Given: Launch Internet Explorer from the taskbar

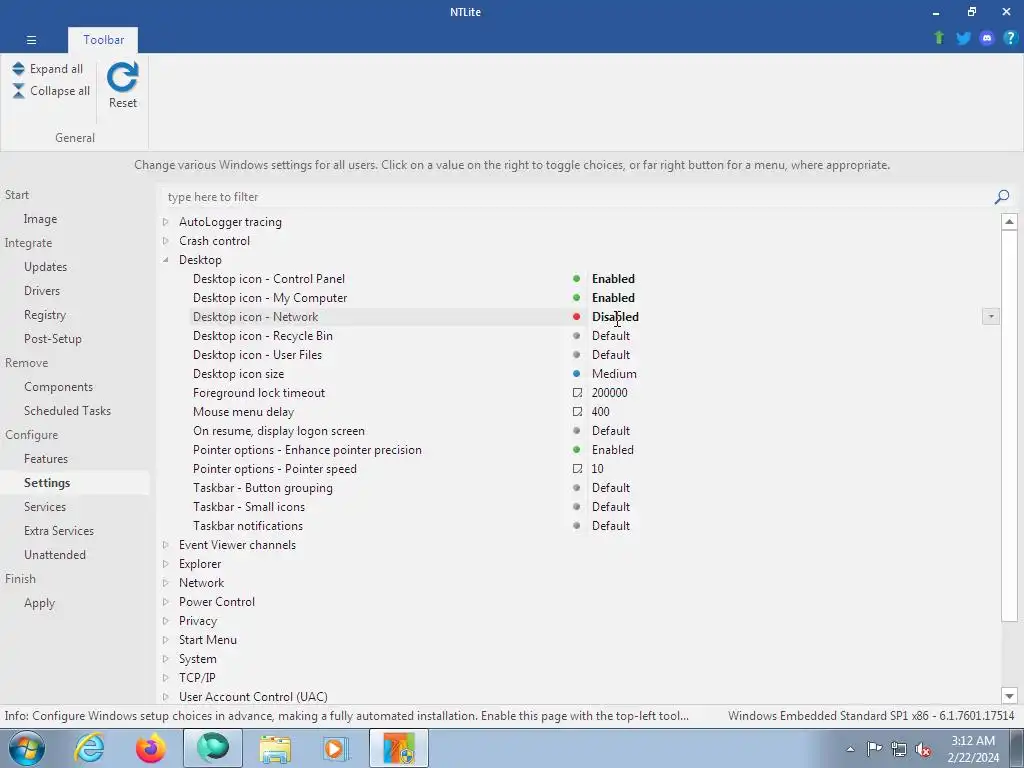Looking at the screenshot, I should [x=89, y=748].
